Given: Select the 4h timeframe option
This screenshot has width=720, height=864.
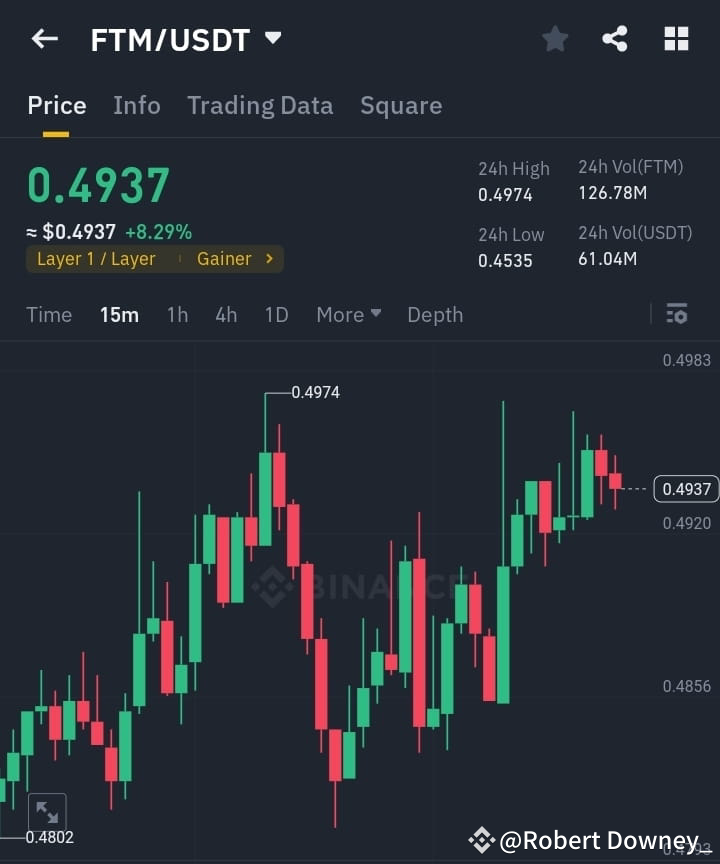Looking at the screenshot, I should click(x=226, y=314).
